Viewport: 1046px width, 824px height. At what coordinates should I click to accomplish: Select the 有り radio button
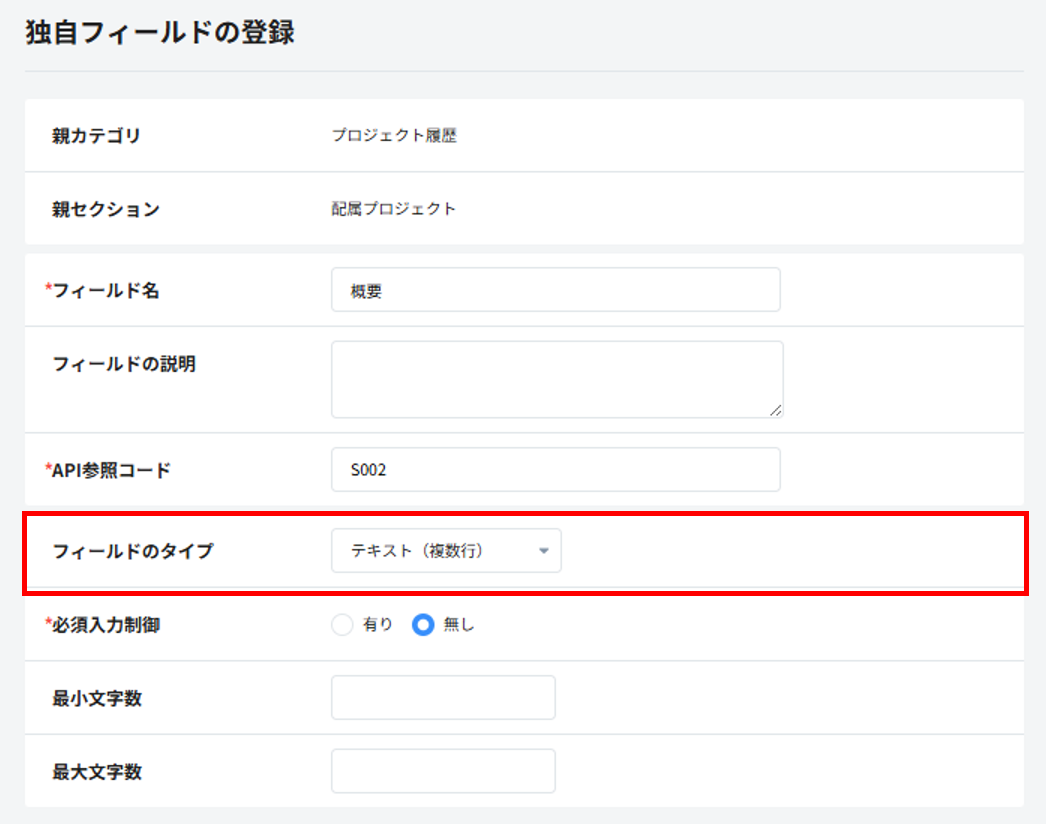coord(343,625)
